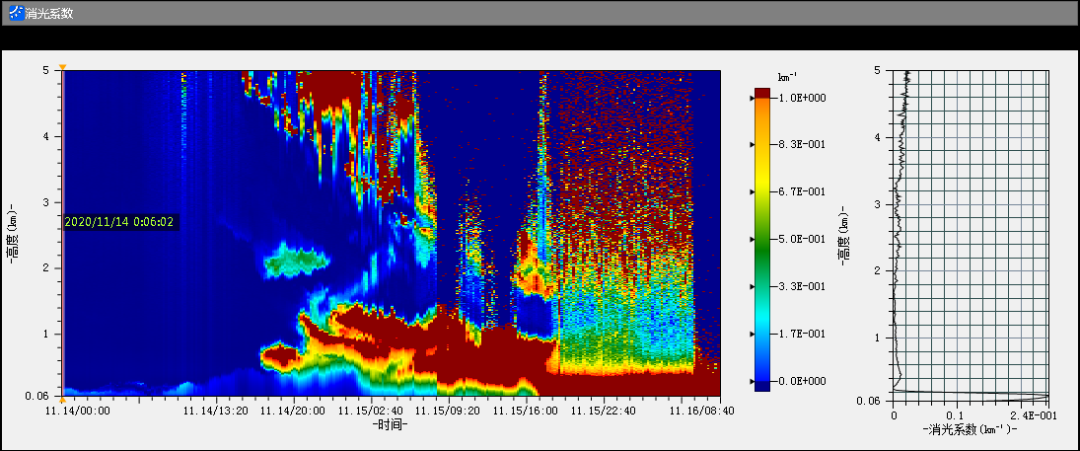Click the 1.0E+000 colorbar arrow marker
1080x451 pixels.
coord(753,98)
